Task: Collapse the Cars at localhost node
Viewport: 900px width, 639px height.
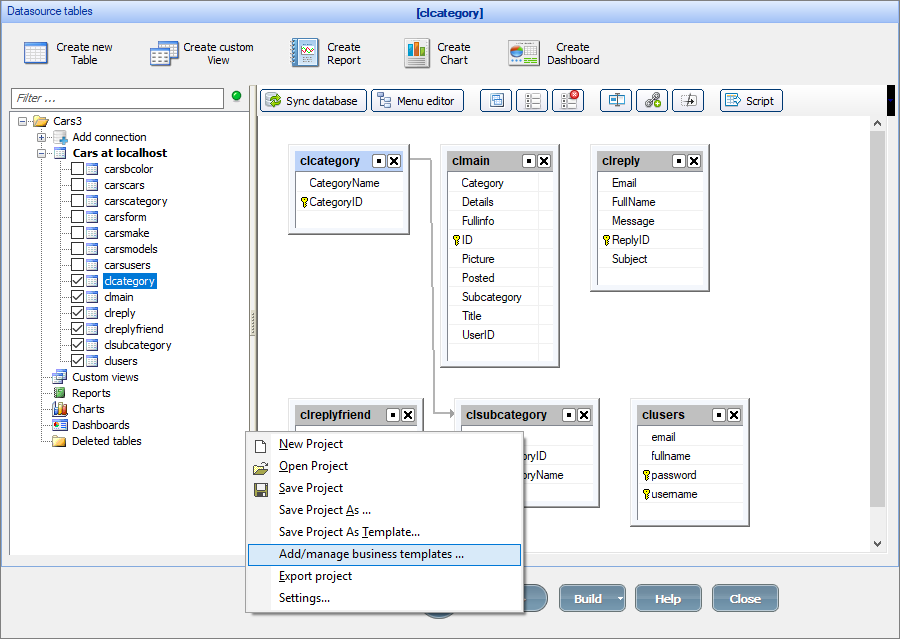Action: click(x=42, y=153)
